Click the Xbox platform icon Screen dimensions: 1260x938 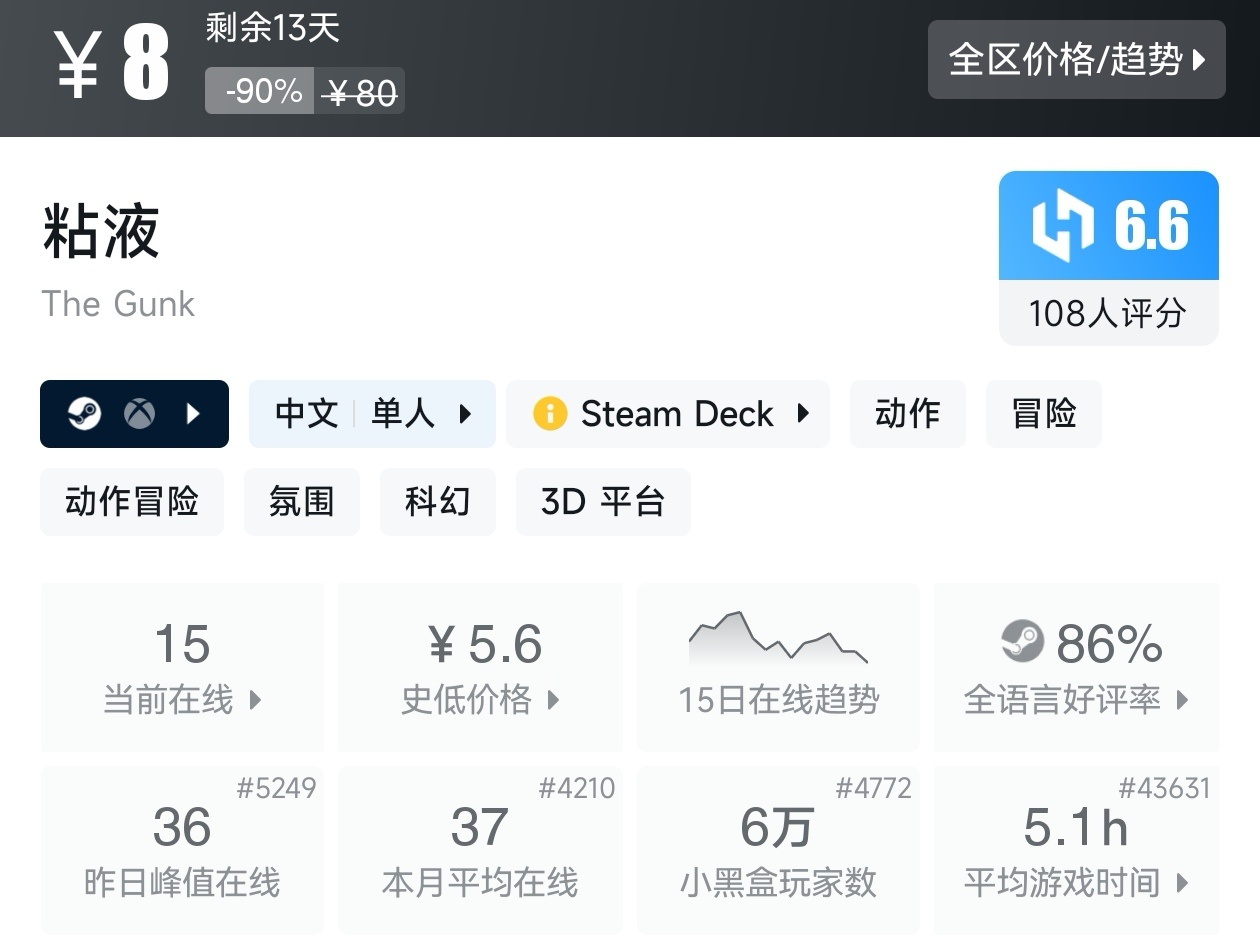(x=139, y=414)
